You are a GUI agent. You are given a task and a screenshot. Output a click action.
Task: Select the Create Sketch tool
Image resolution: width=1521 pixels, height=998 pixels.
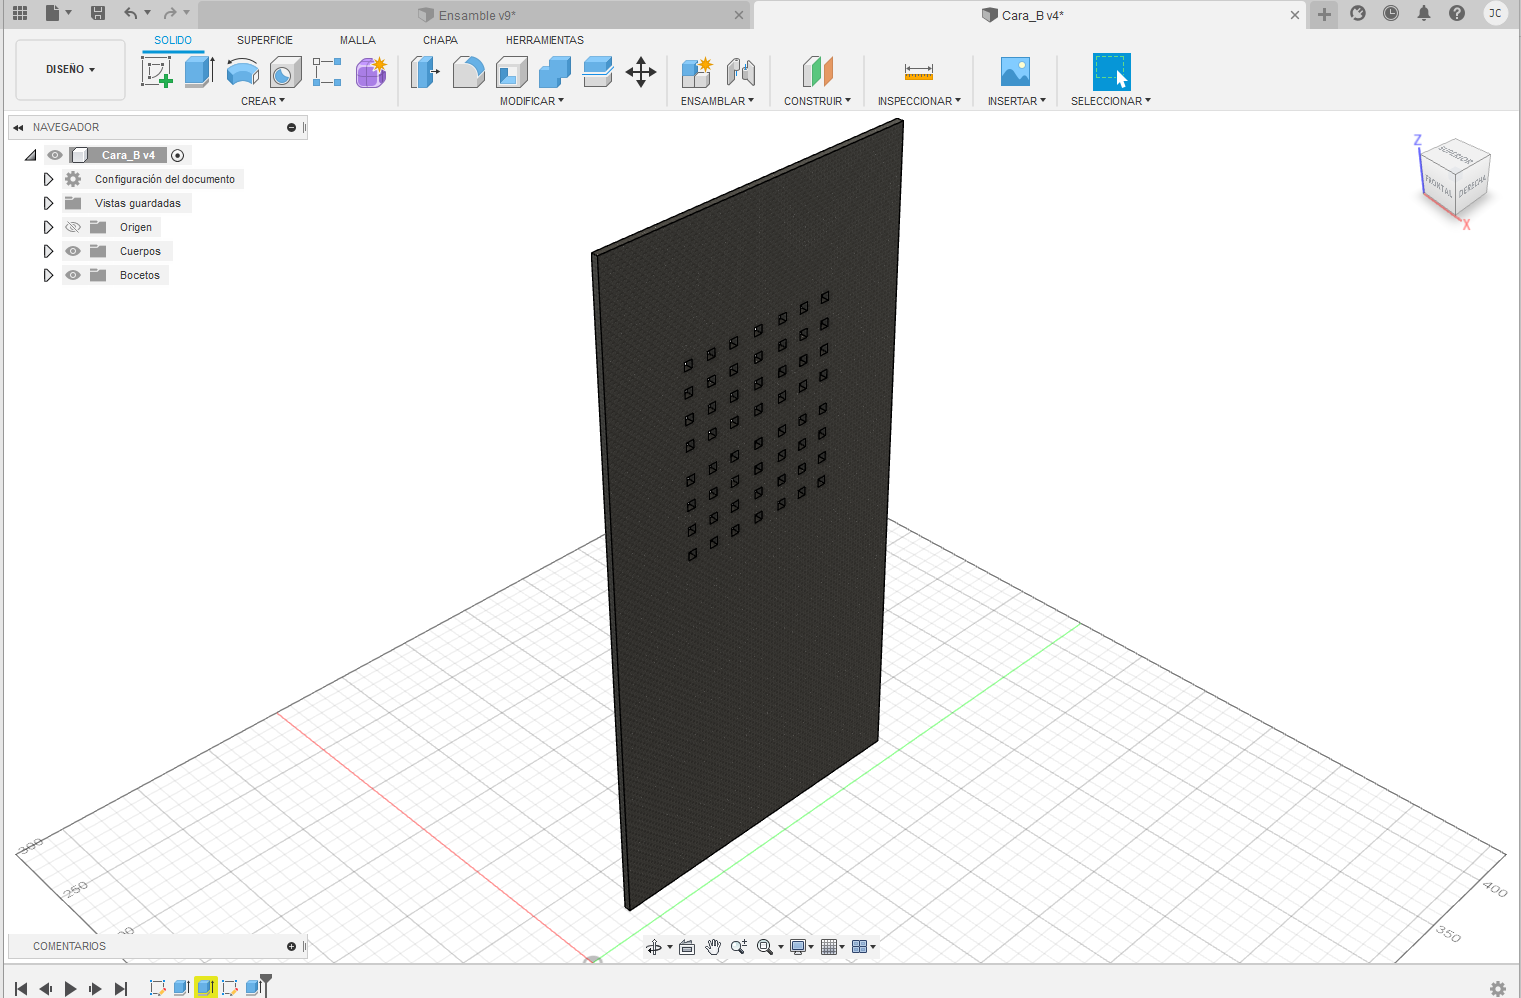[157, 72]
